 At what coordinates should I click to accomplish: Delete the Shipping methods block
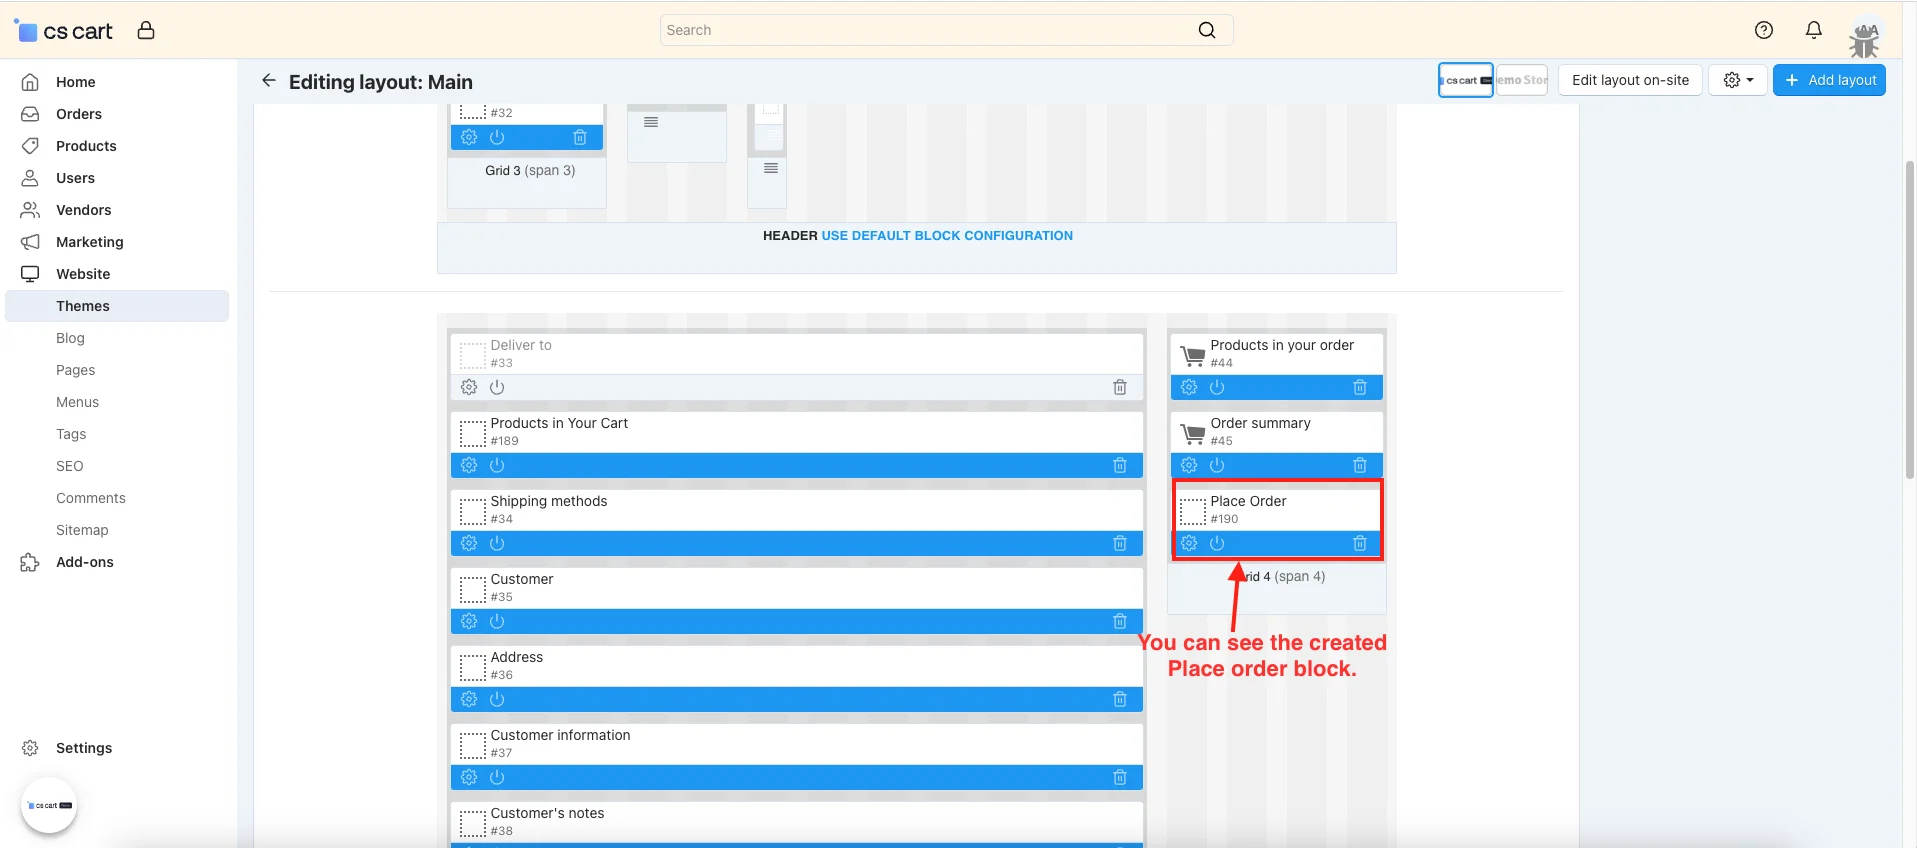[x=1120, y=544]
